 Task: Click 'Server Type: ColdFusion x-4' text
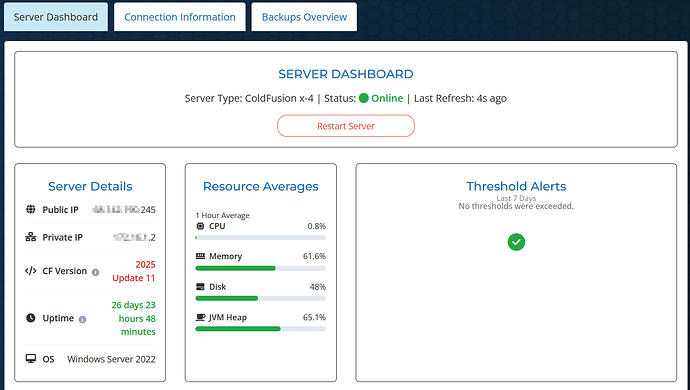[x=249, y=98]
